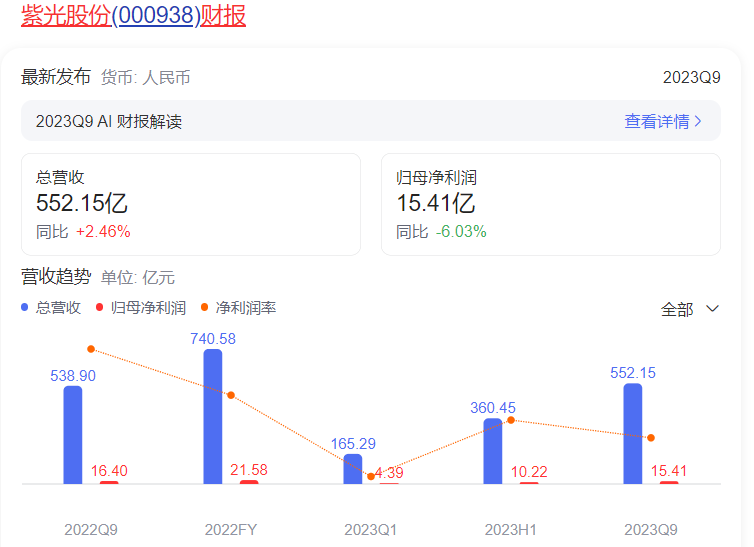Click the 165.29 revenue value label
754x547 pixels.
pyautogui.click(x=353, y=444)
